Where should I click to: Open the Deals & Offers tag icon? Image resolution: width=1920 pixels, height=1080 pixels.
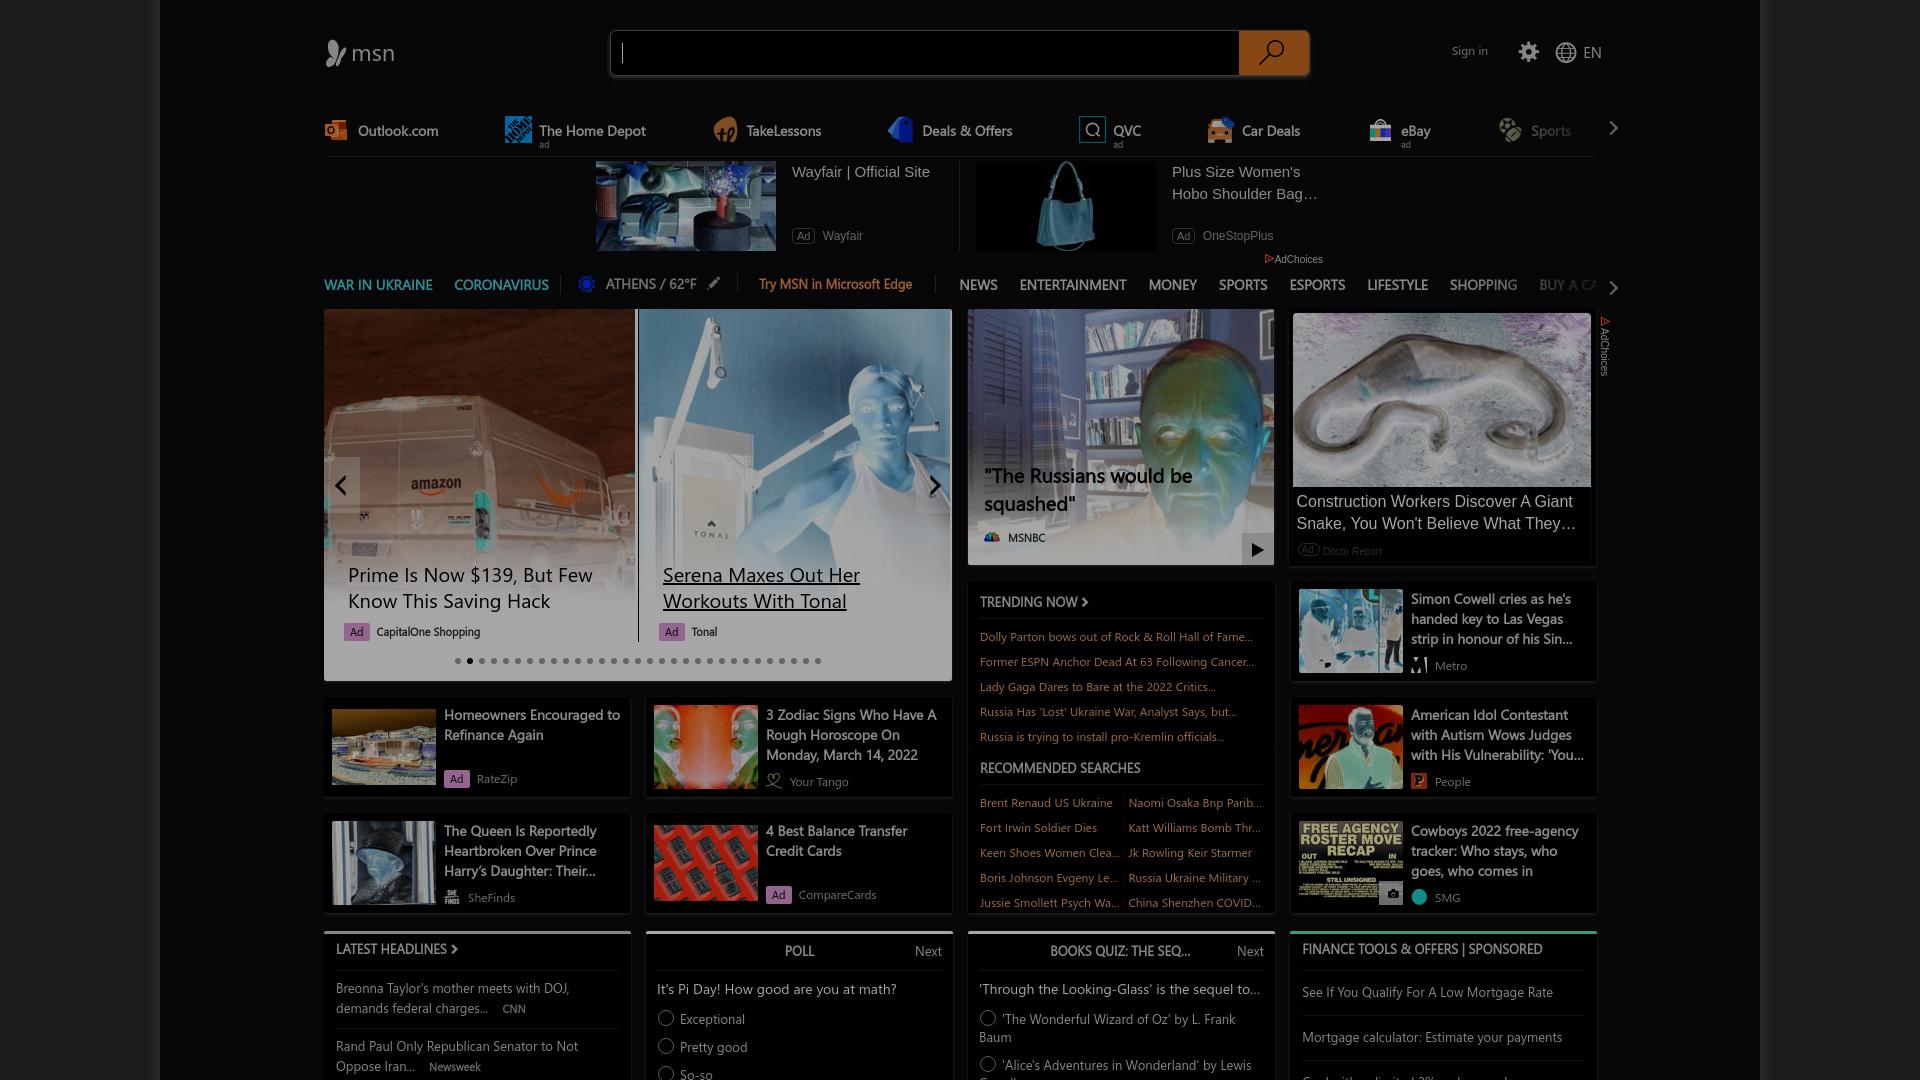click(x=900, y=130)
